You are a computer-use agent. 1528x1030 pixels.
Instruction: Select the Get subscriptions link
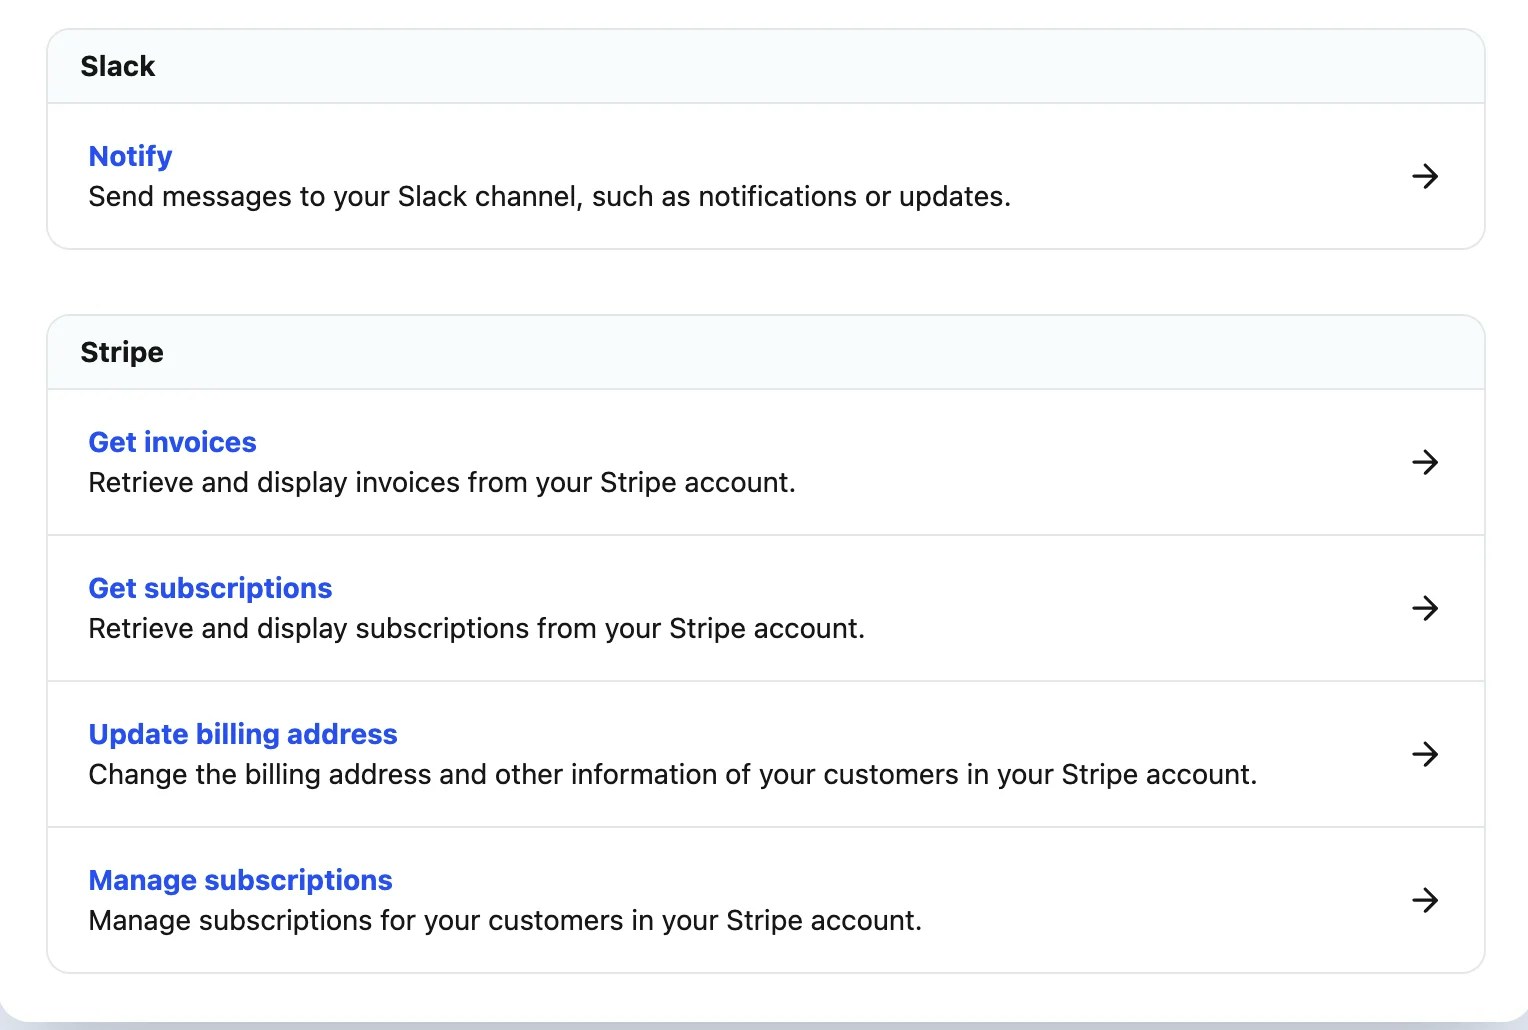[210, 588]
